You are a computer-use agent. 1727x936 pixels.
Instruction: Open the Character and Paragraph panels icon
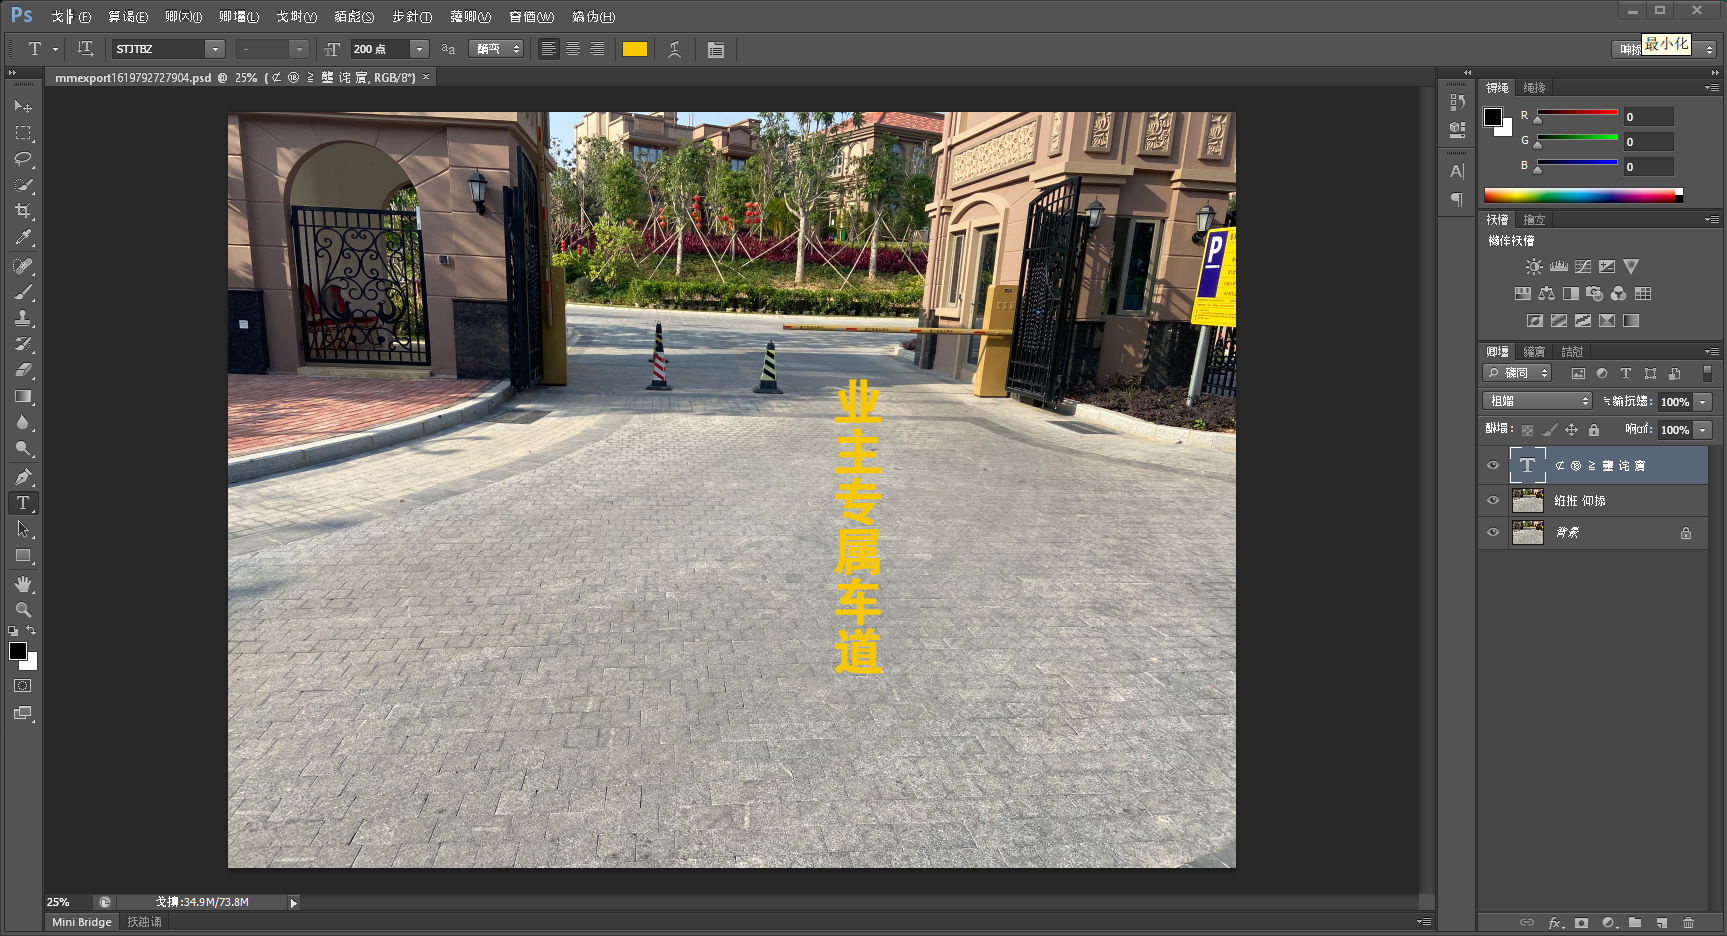[x=716, y=49]
